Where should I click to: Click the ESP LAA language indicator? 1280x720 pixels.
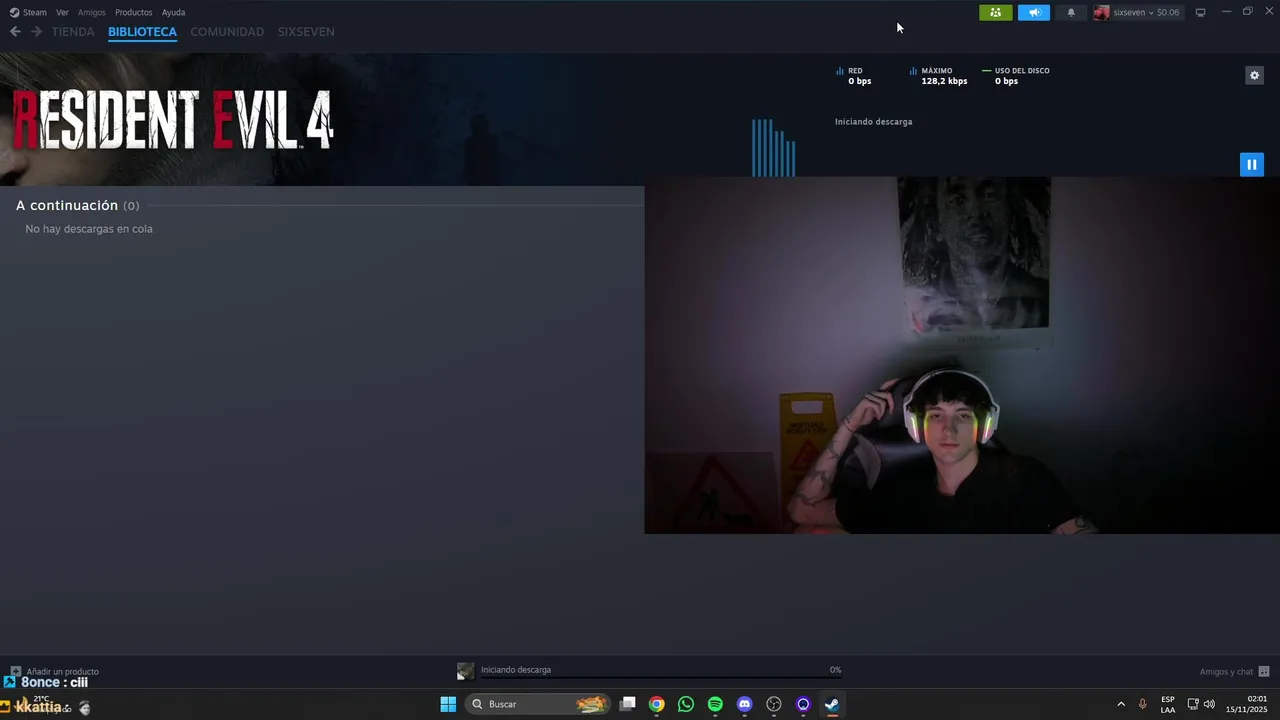(1168, 704)
